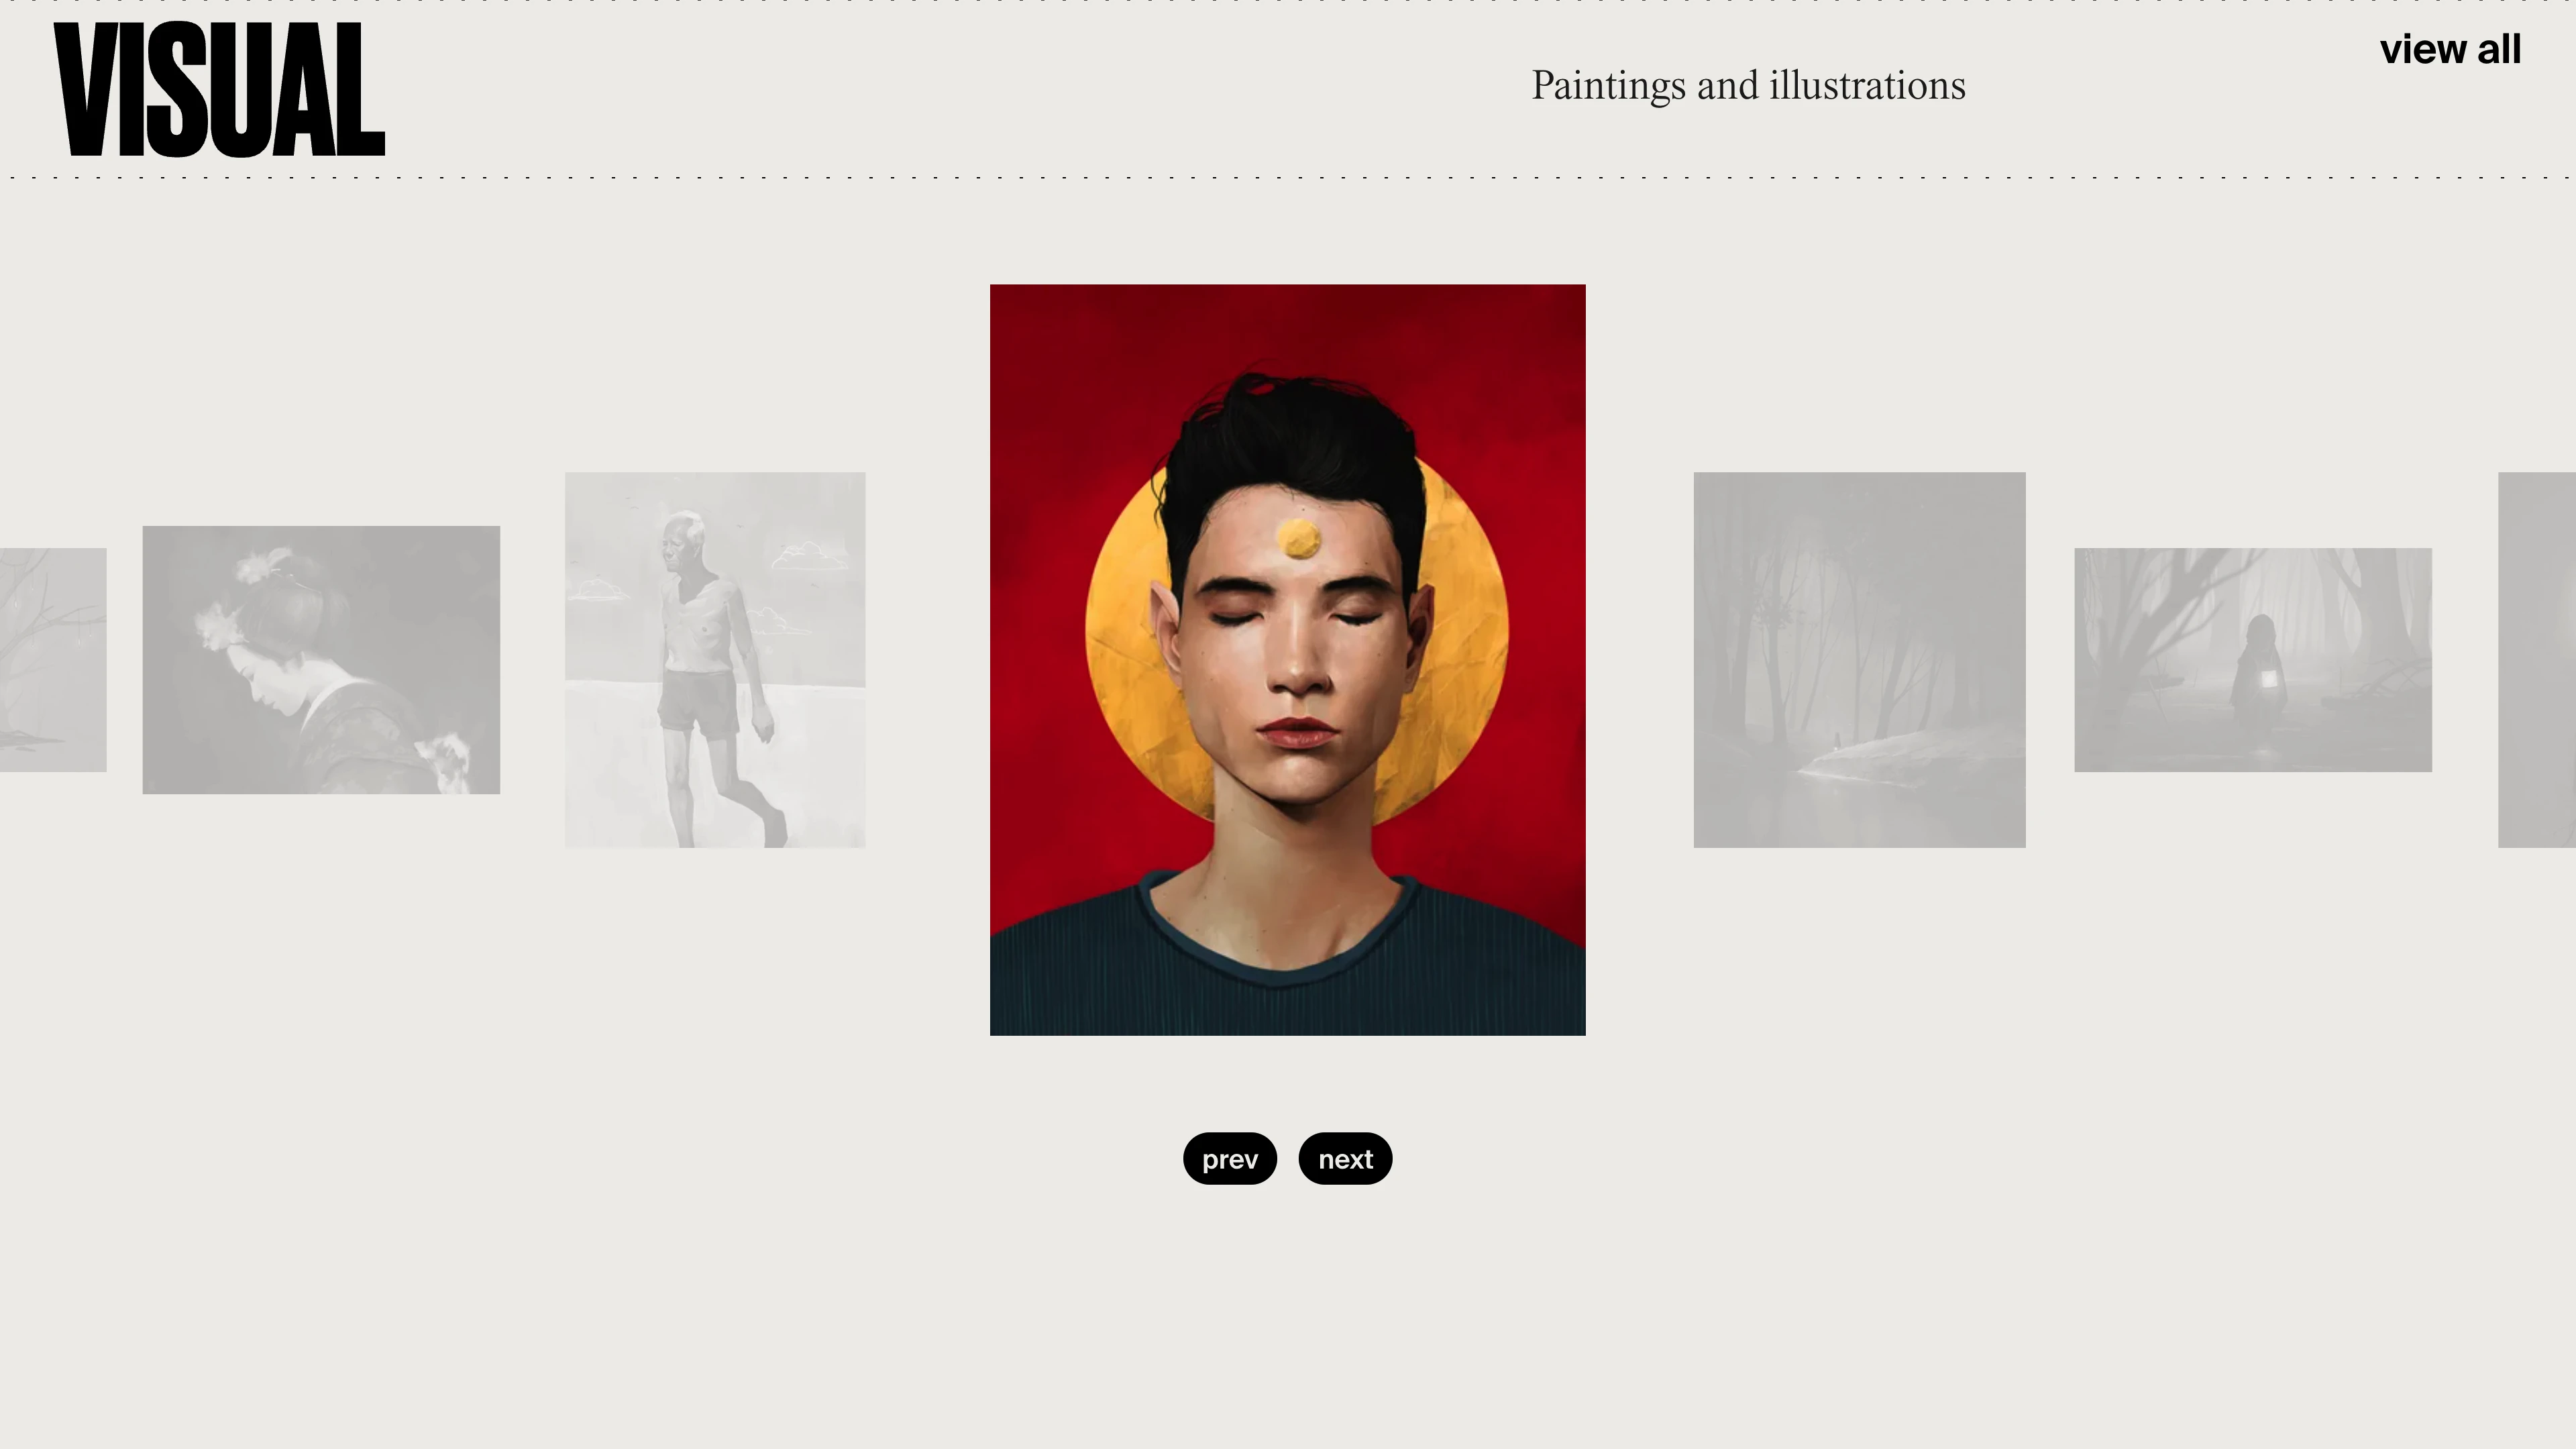Select the foggy forest river thumbnail
The width and height of the screenshot is (2576, 1449).
tap(1859, 660)
